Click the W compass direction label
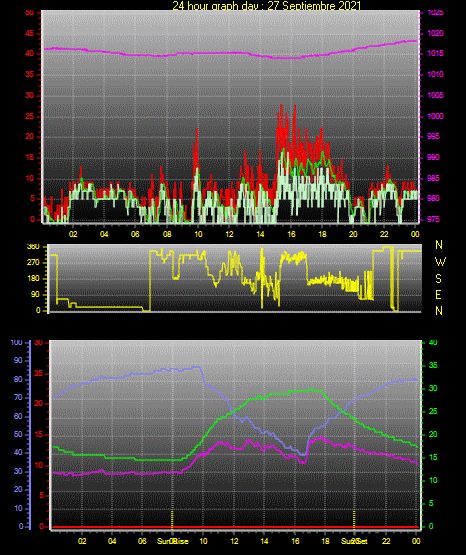Image resolution: width=466 pixels, height=555 pixels. coord(440,262)
